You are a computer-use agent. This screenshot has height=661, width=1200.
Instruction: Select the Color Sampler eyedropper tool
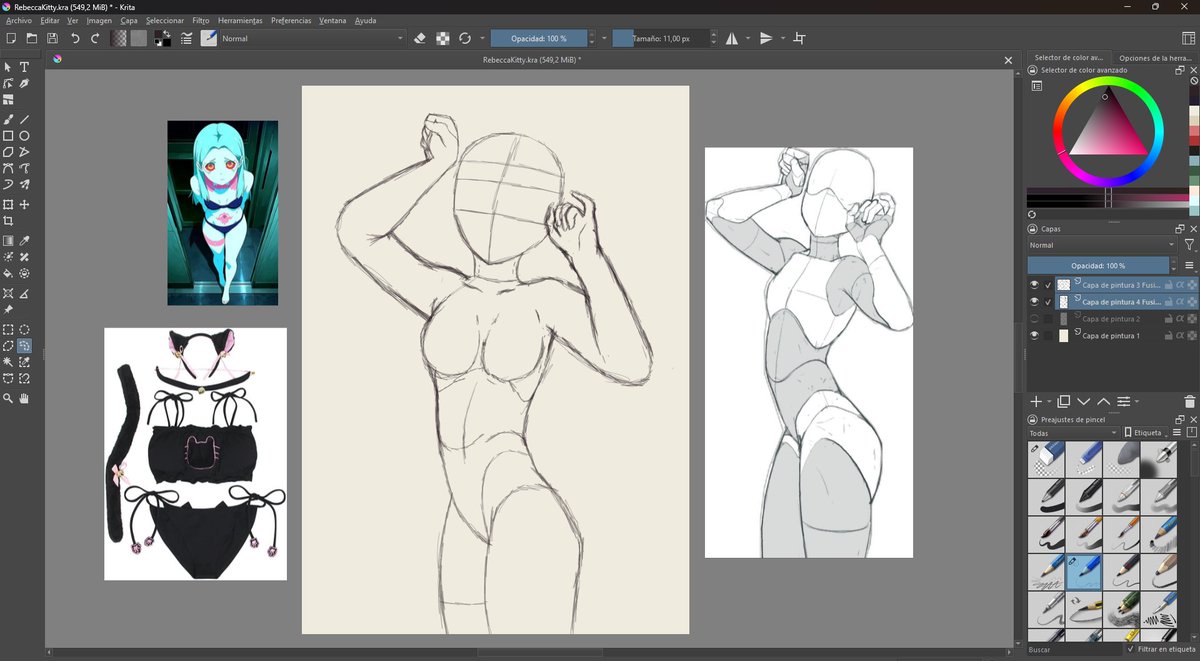tap(24, 241)
